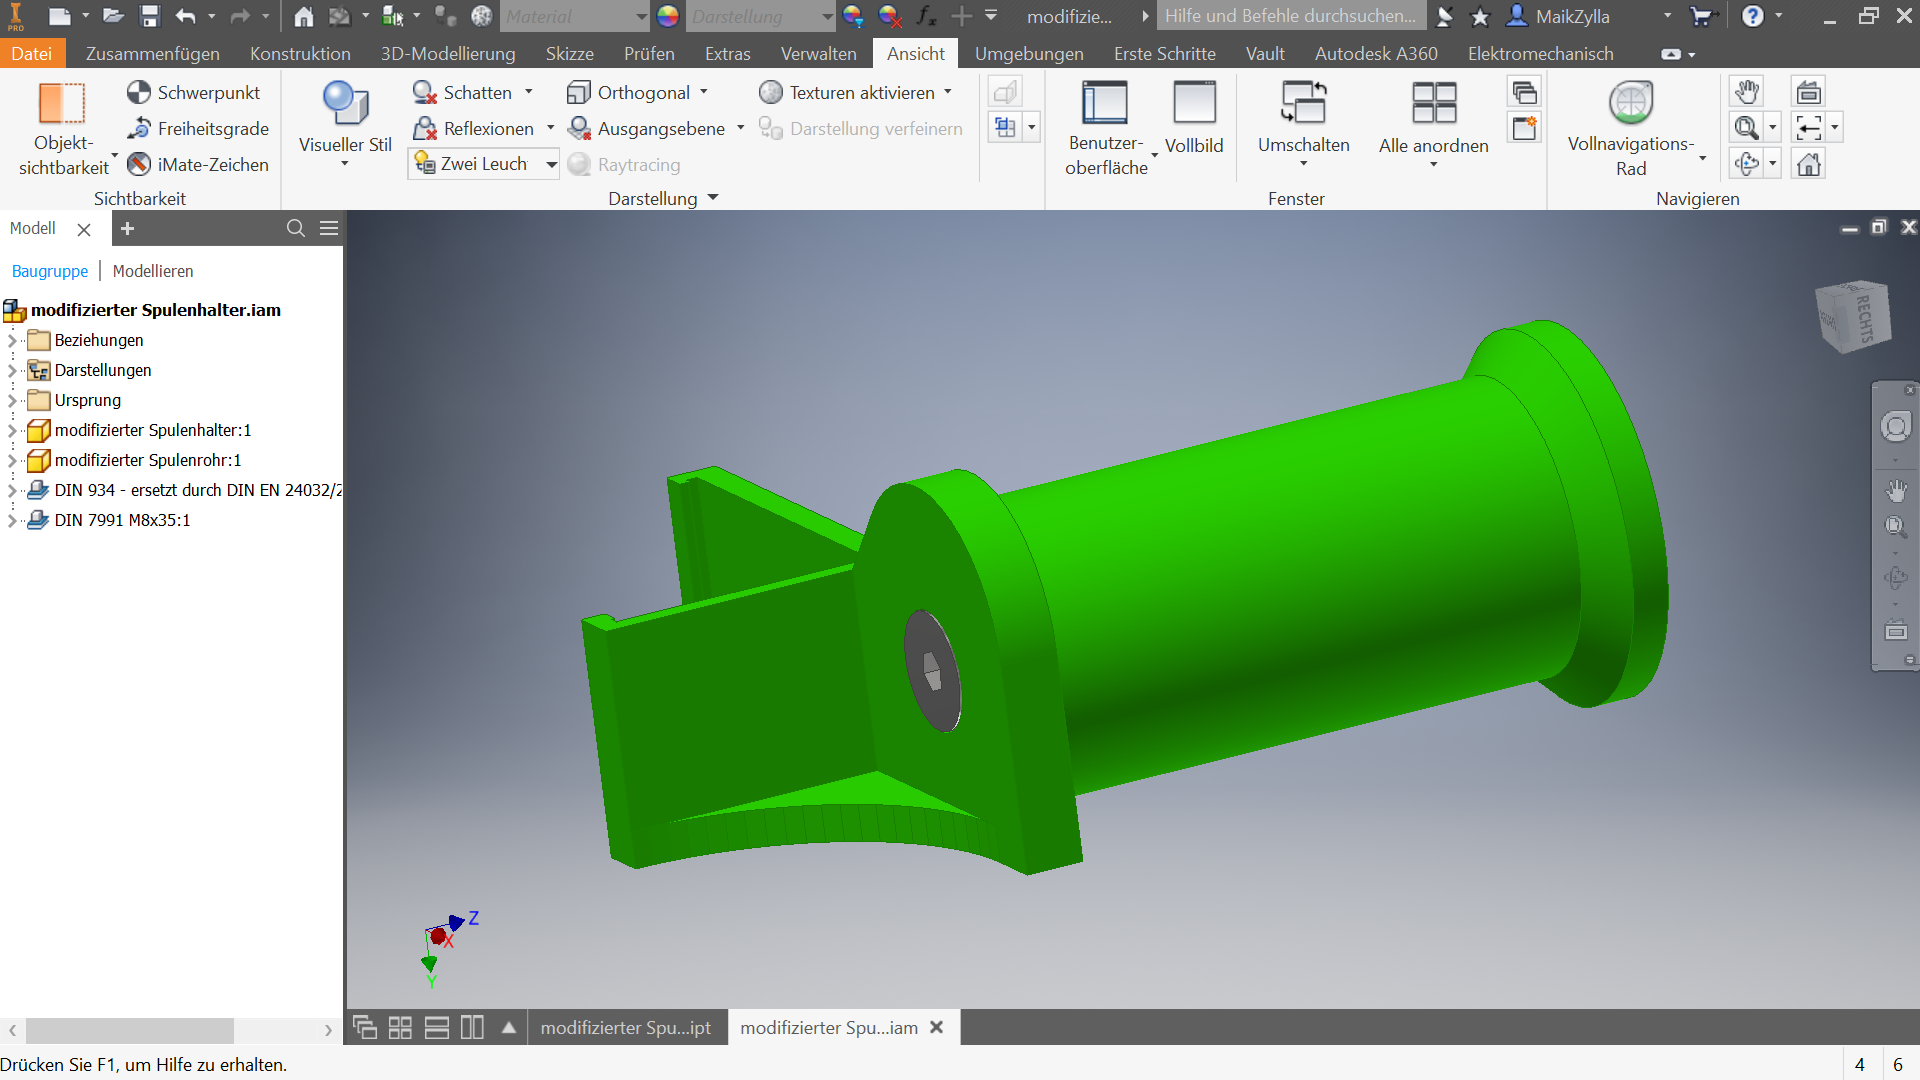The image size is (1920, 1080).
Task: Click the horizontal tile icon in document tab bar
Action: point(437,1027)
